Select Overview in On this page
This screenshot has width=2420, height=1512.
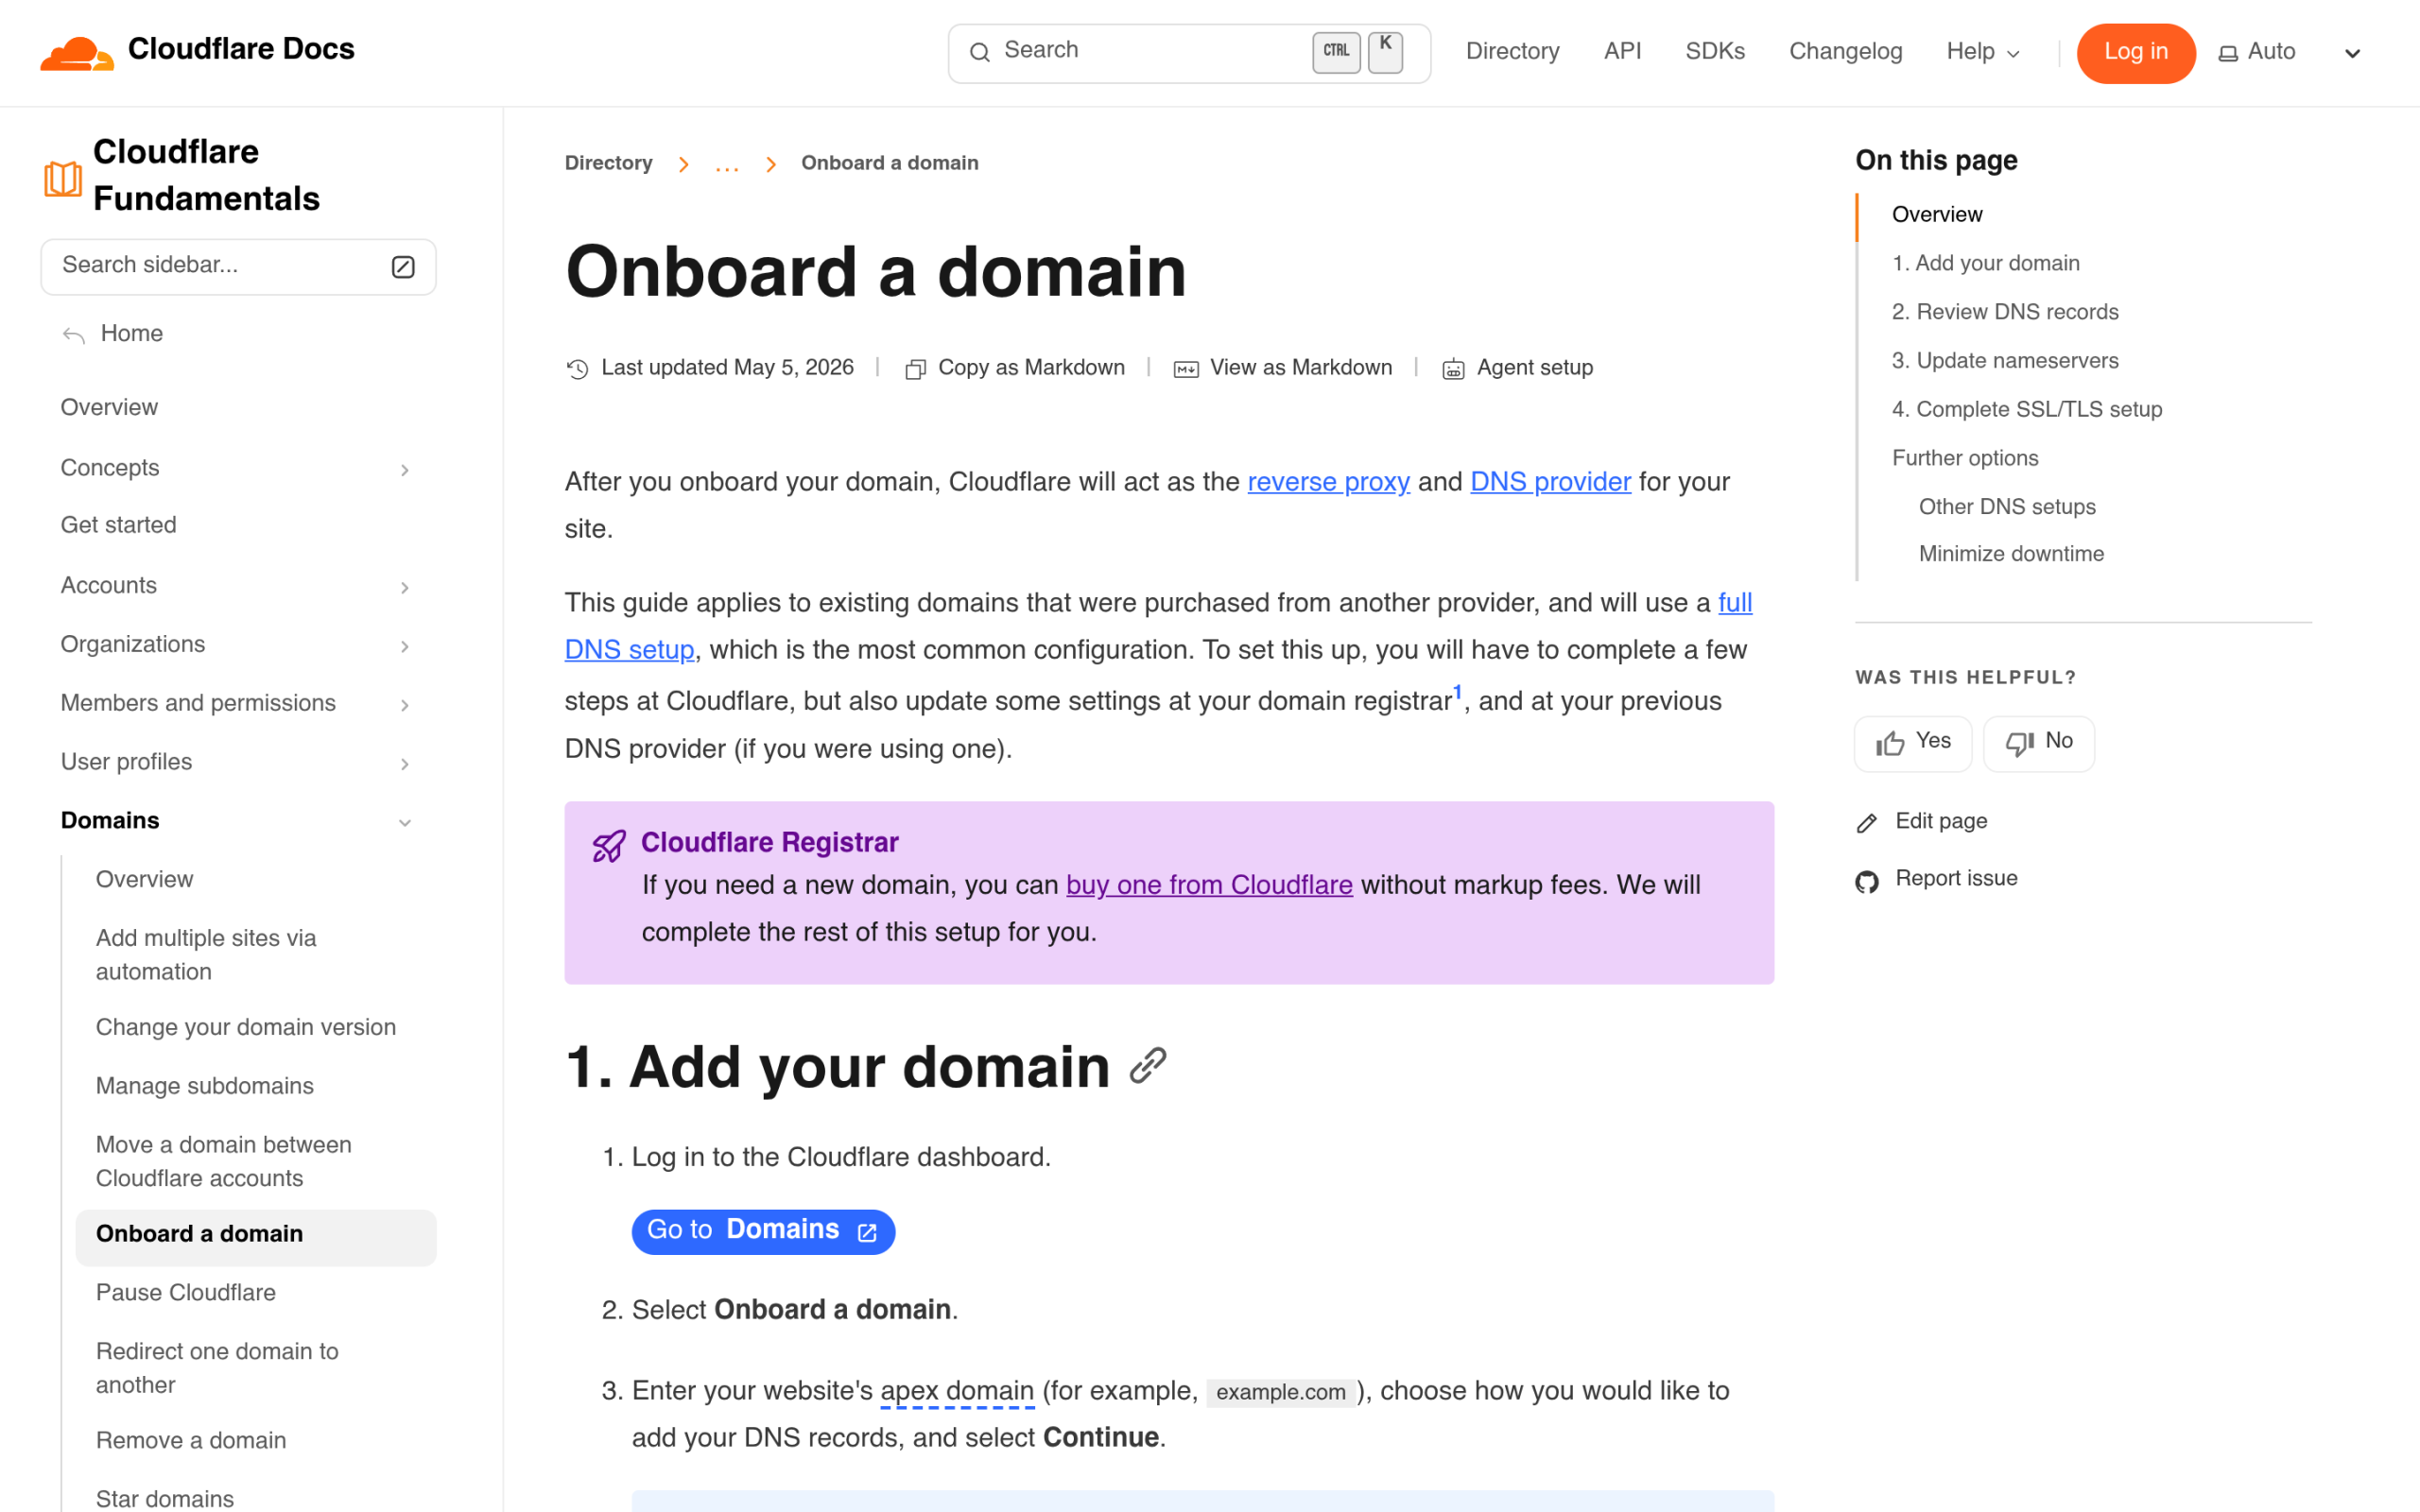pyautogui.click(x=1937, y=215)
